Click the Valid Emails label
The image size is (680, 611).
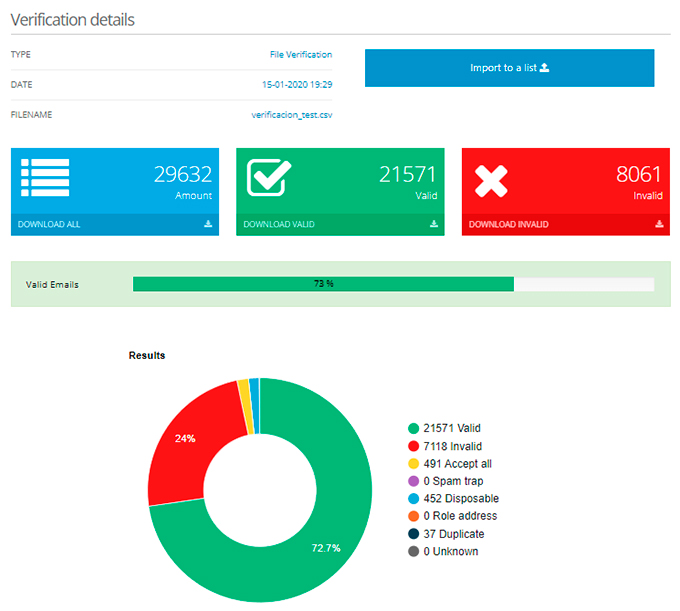coord(52,284)
